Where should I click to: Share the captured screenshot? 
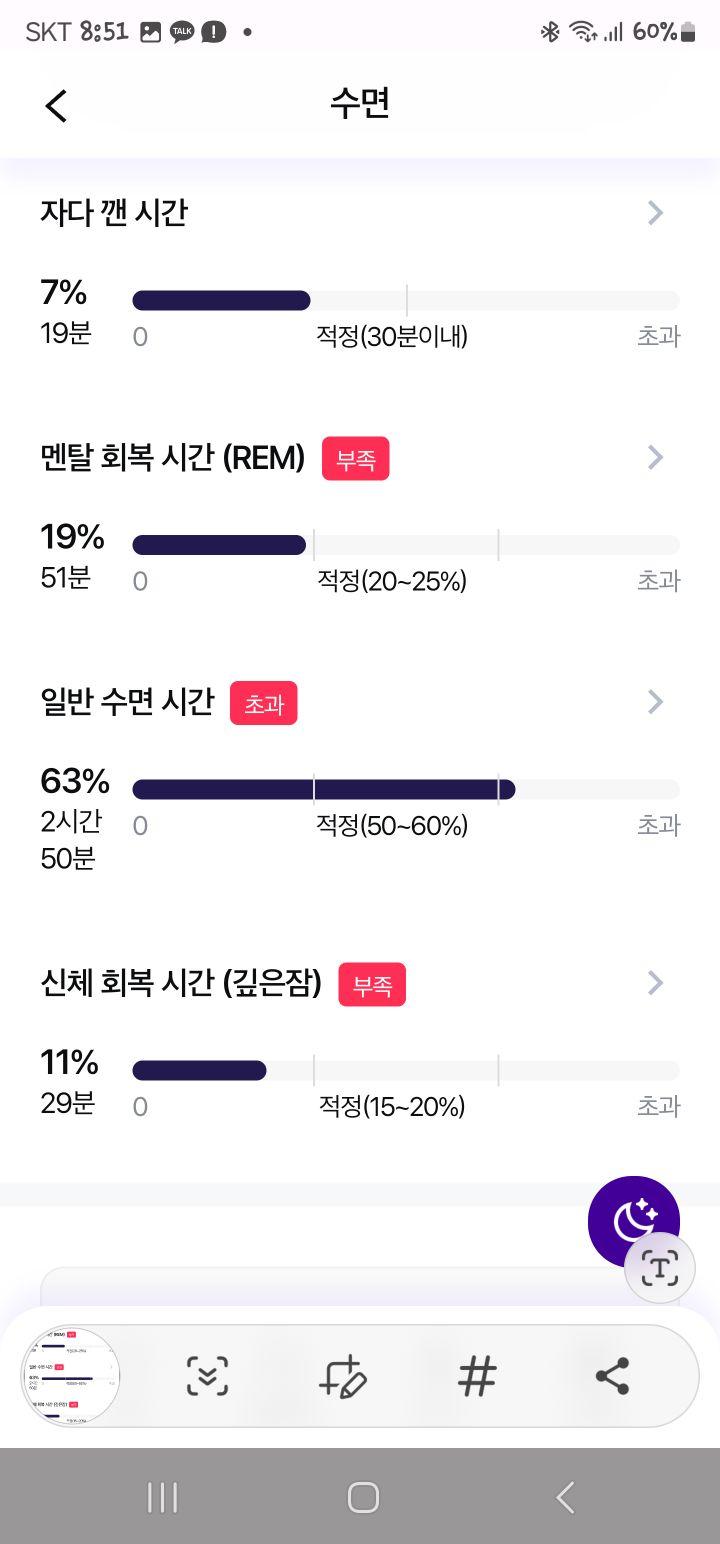[612, 1376]
